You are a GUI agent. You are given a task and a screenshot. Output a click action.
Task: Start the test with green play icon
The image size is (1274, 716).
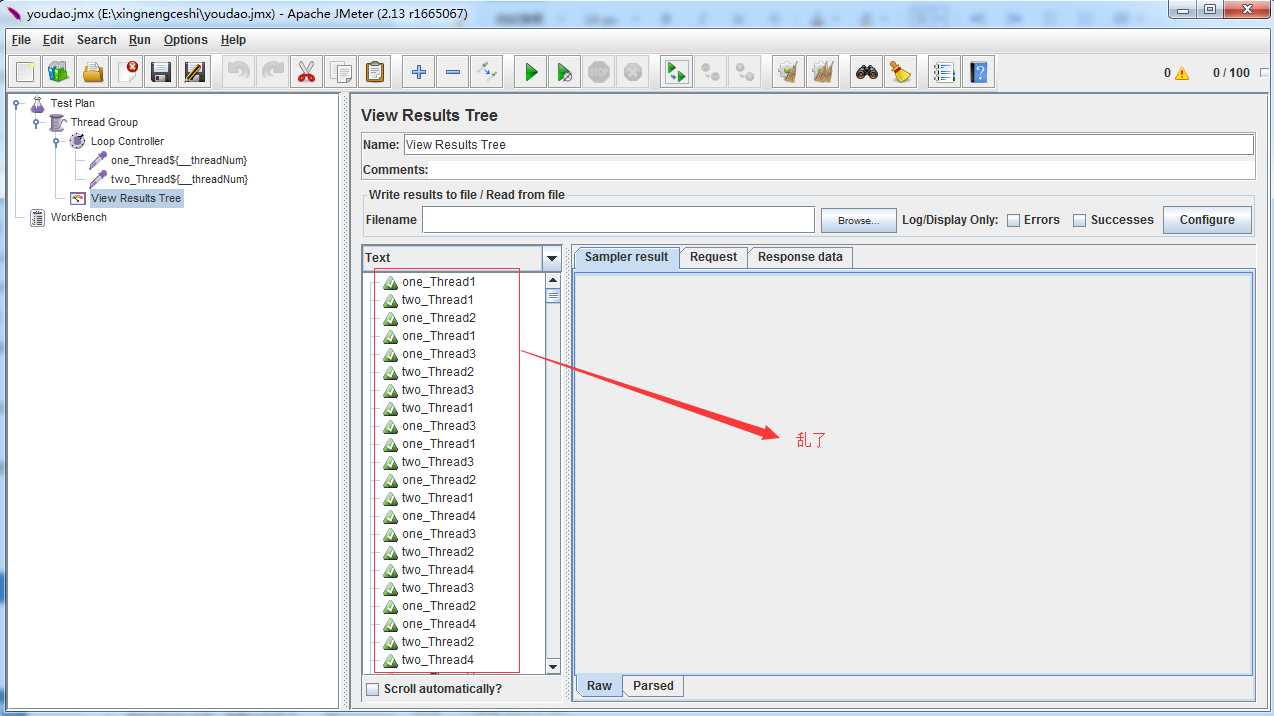click(x=531, y=72)
